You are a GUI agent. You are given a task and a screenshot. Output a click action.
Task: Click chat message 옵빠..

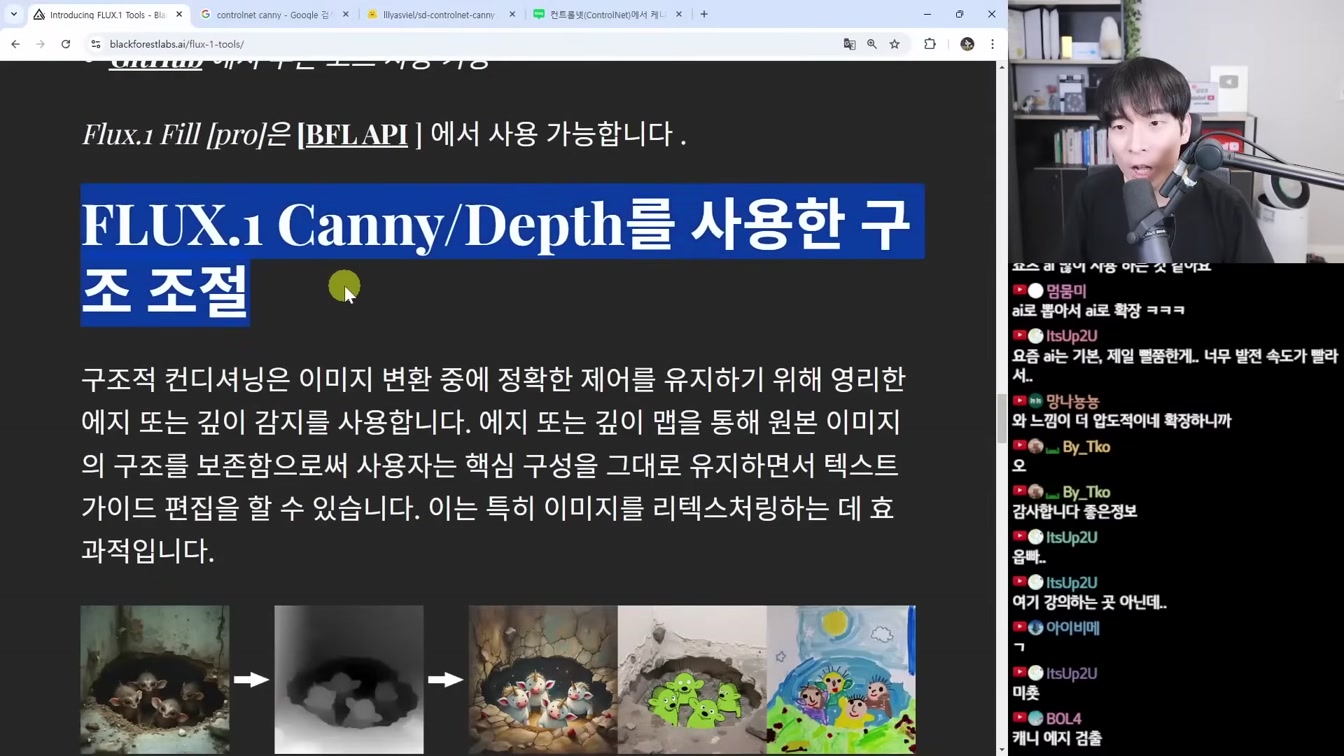1029,557
